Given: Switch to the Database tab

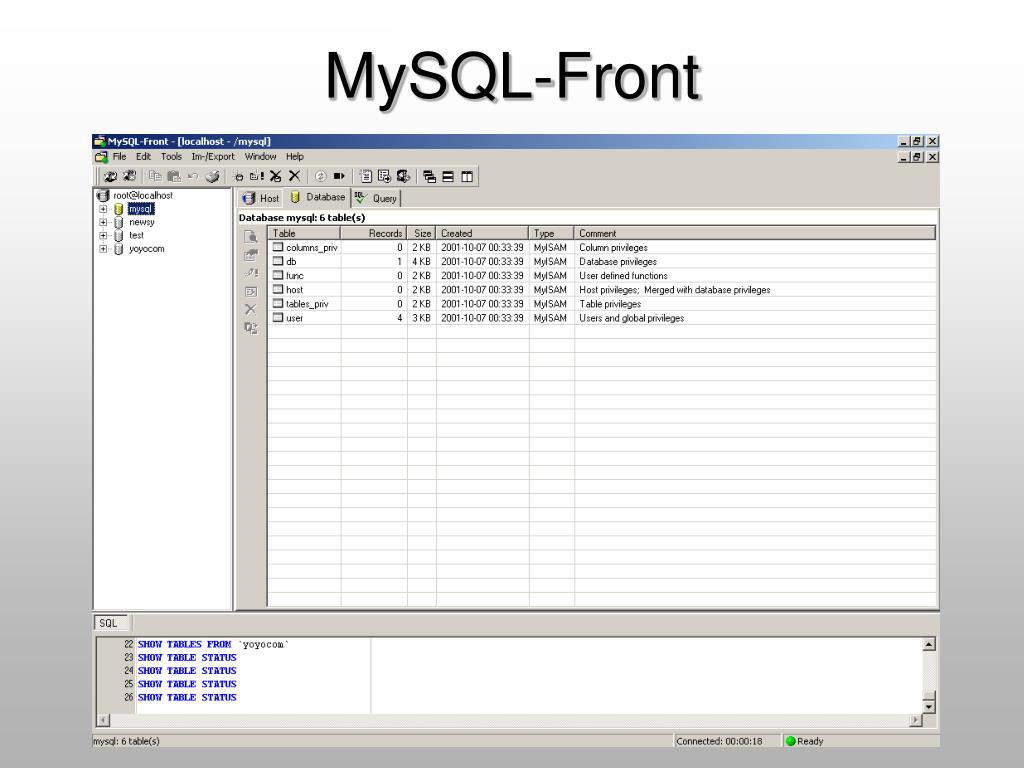Looking at the screenshot, I should click(x=317, y=197).
